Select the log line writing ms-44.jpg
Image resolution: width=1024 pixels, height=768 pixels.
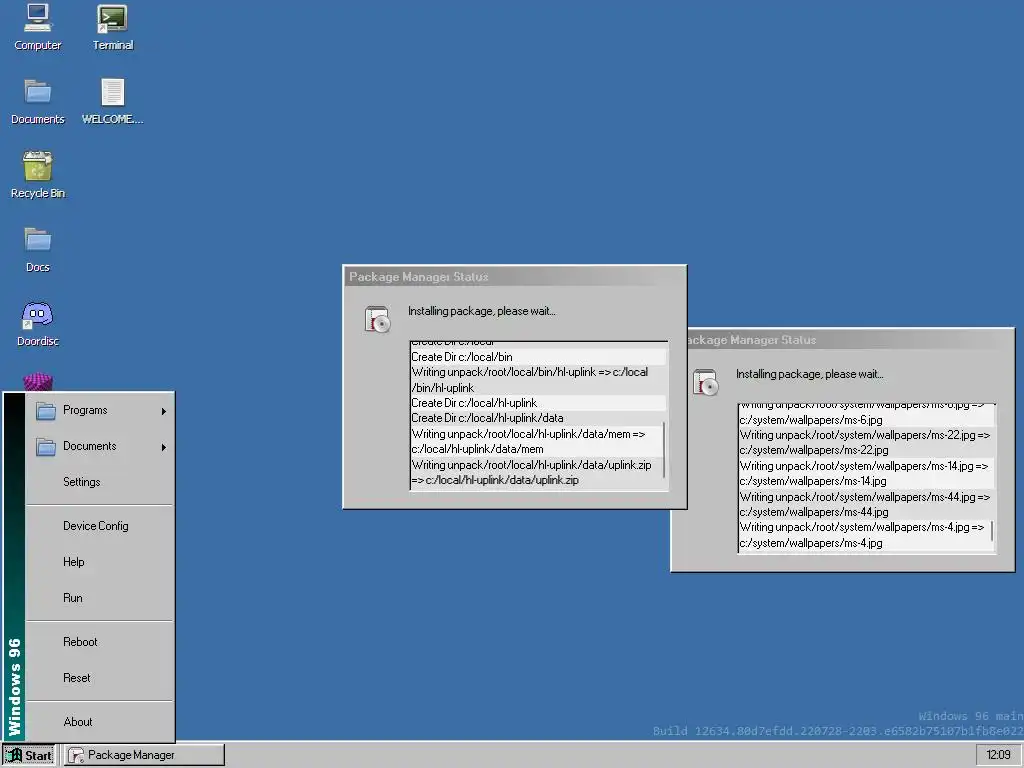point(866,504)
